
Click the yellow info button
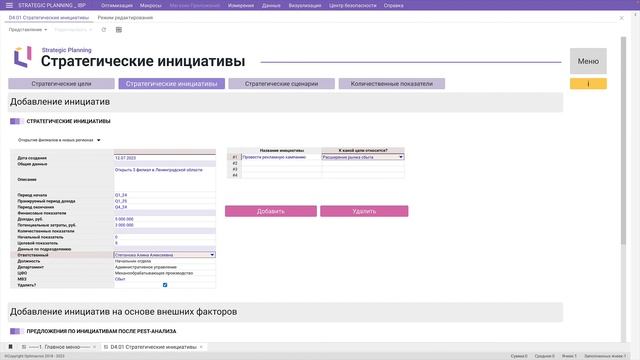click(588, 84)
